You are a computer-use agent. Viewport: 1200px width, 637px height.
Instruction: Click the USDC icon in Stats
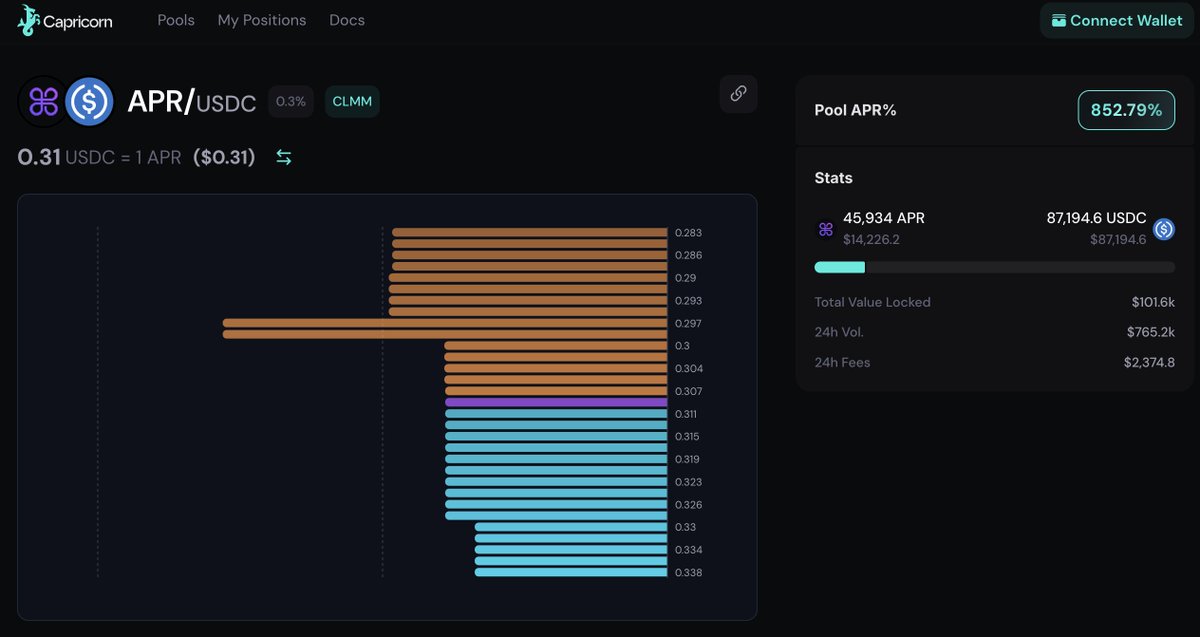[1164, 229]
